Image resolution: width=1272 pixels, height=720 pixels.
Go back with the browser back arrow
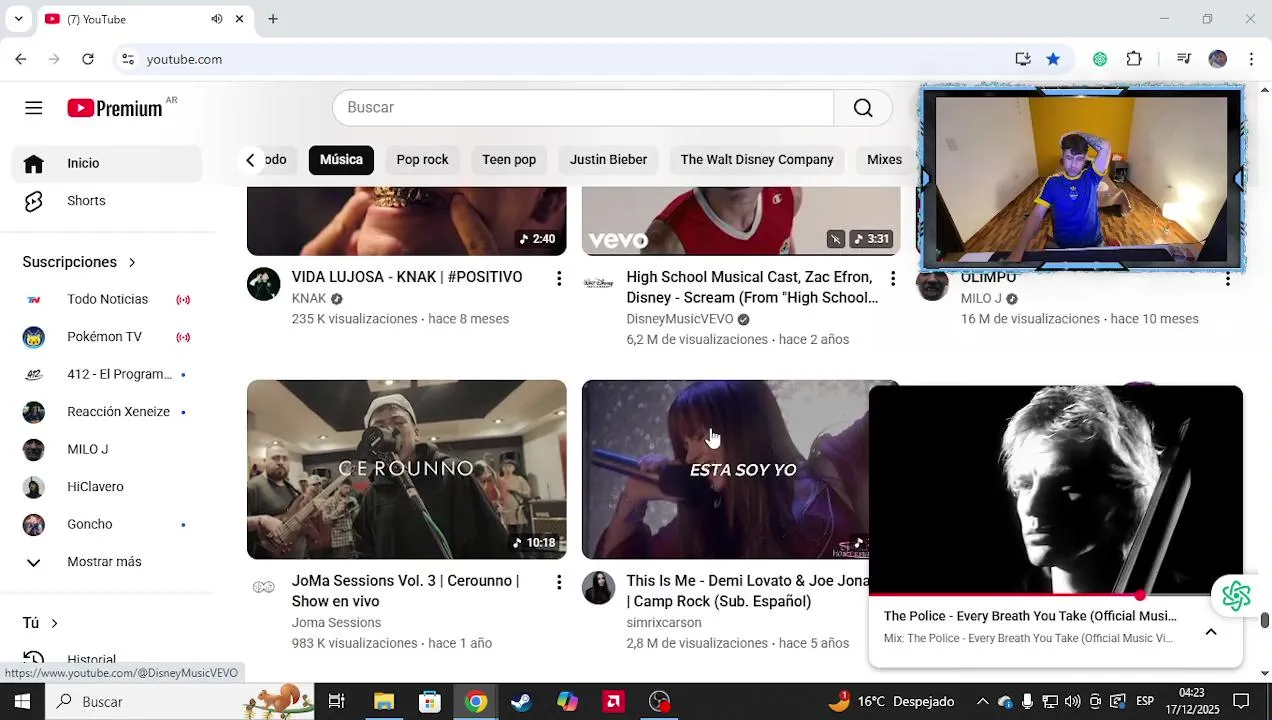point(21,59)
